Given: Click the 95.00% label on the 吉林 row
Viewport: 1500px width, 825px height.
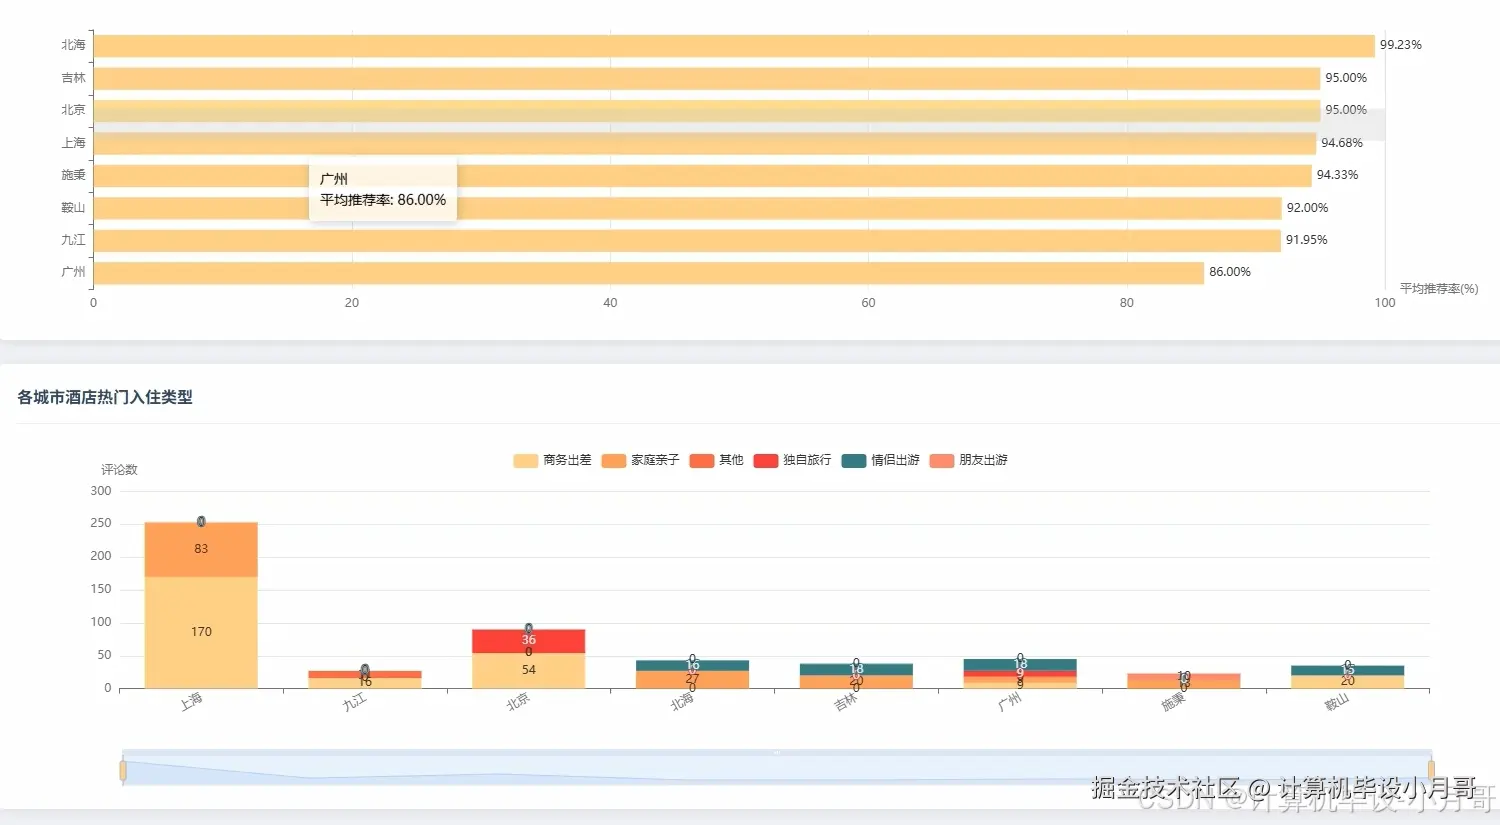Looking at the screenshot, I should [1346, 78].
